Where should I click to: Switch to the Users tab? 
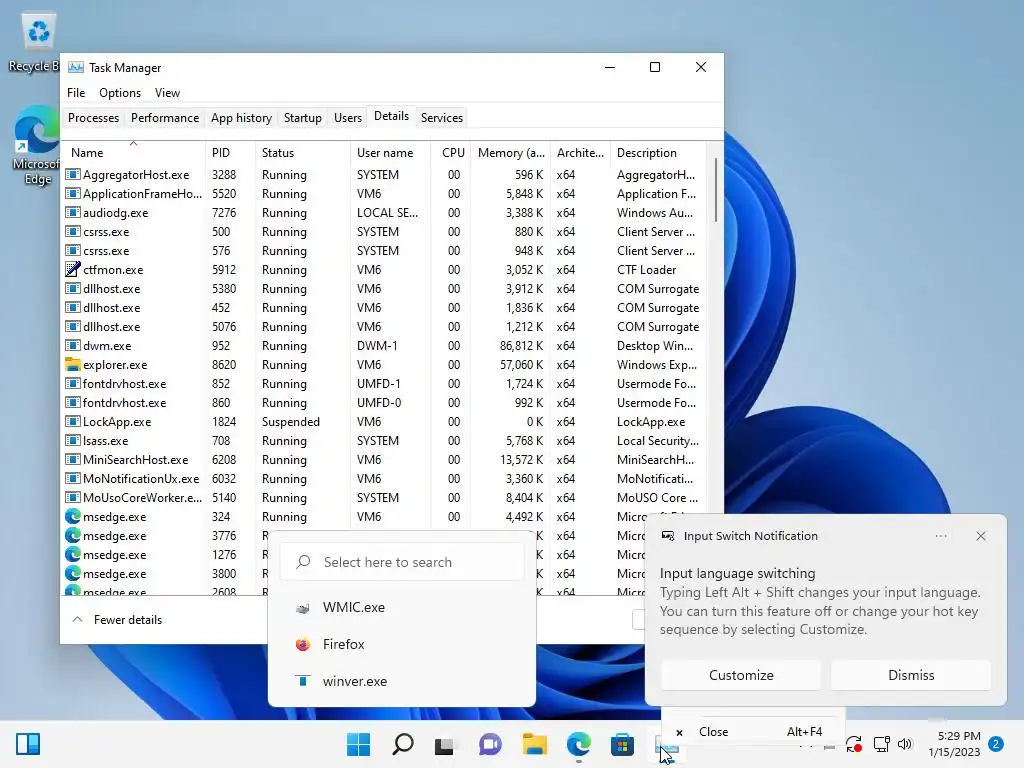coord(347,118)
